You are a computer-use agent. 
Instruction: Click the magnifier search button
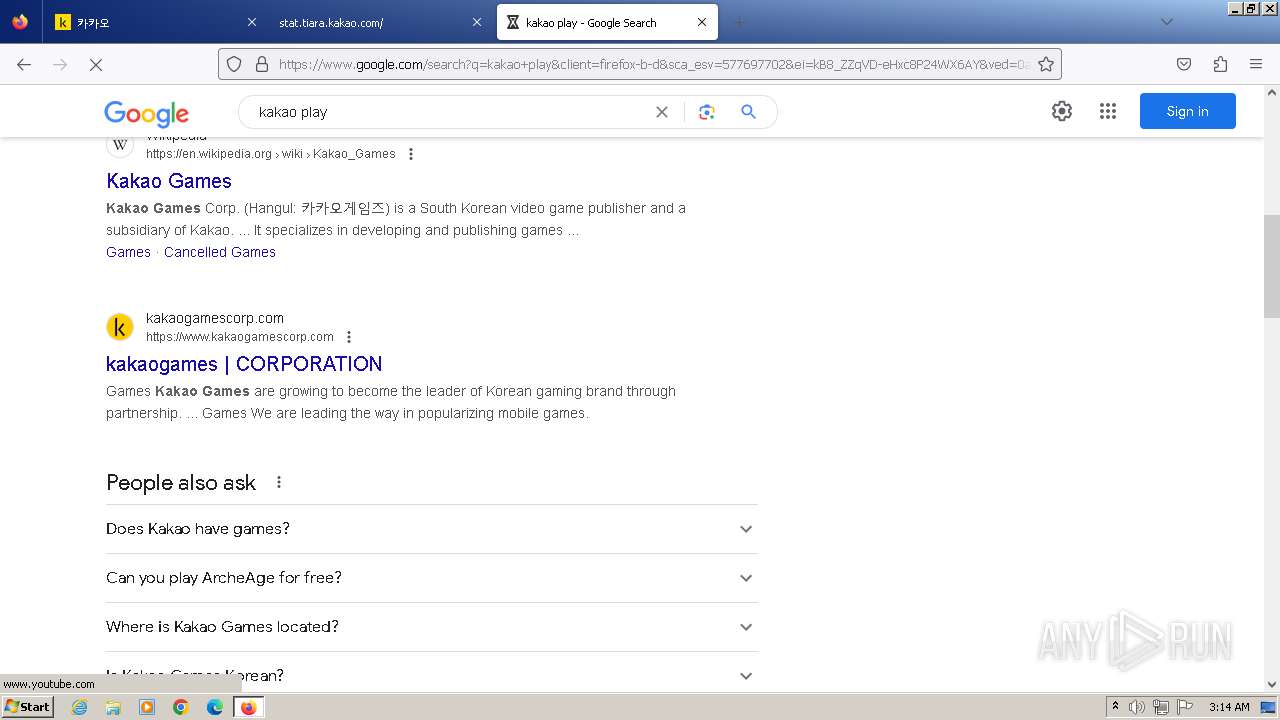748,112
